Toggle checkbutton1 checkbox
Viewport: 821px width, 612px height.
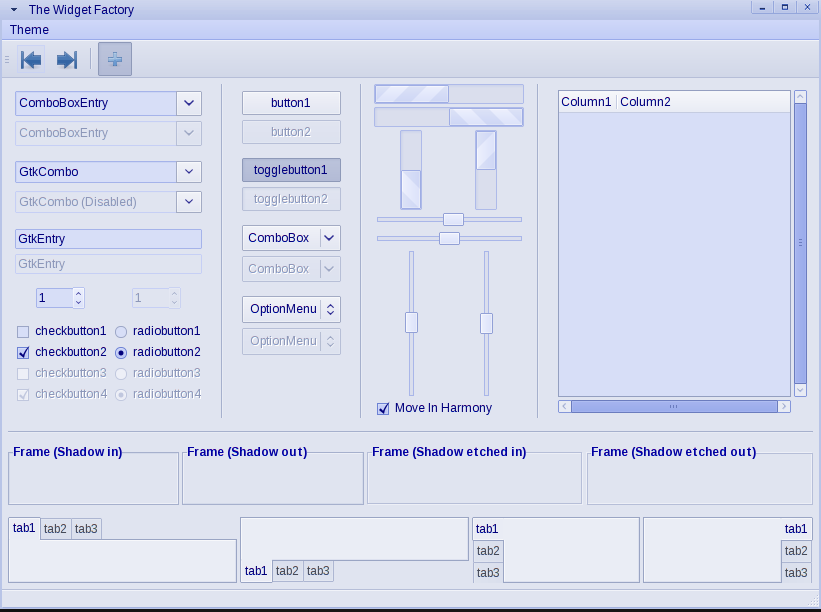[x=23, y=331]
